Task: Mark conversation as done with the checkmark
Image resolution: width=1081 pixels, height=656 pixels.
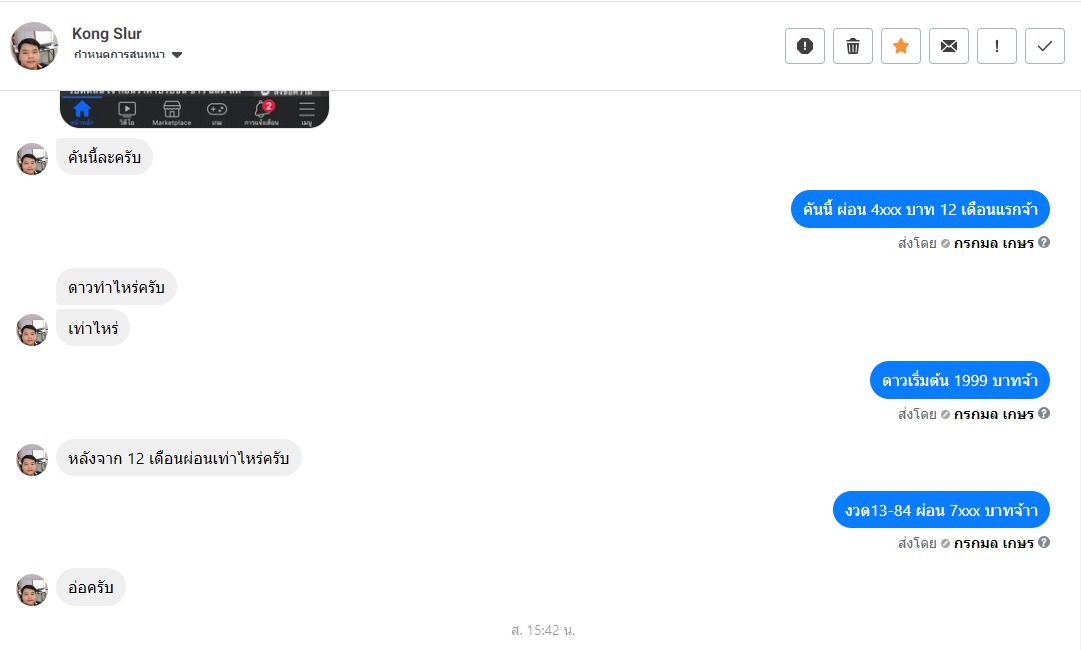Action: tap(1044, 46)
